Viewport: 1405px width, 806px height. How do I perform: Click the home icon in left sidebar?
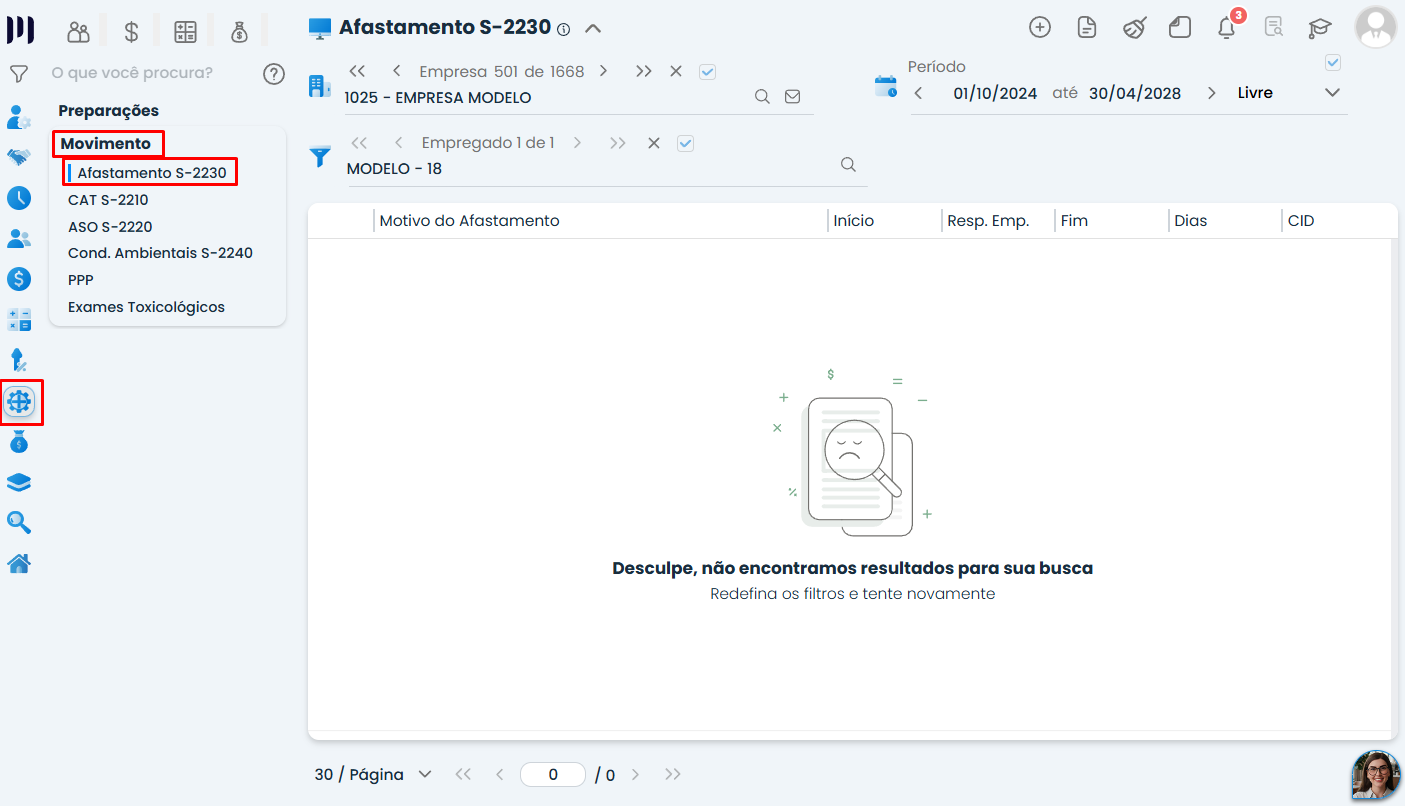click(x=19, y=564)
